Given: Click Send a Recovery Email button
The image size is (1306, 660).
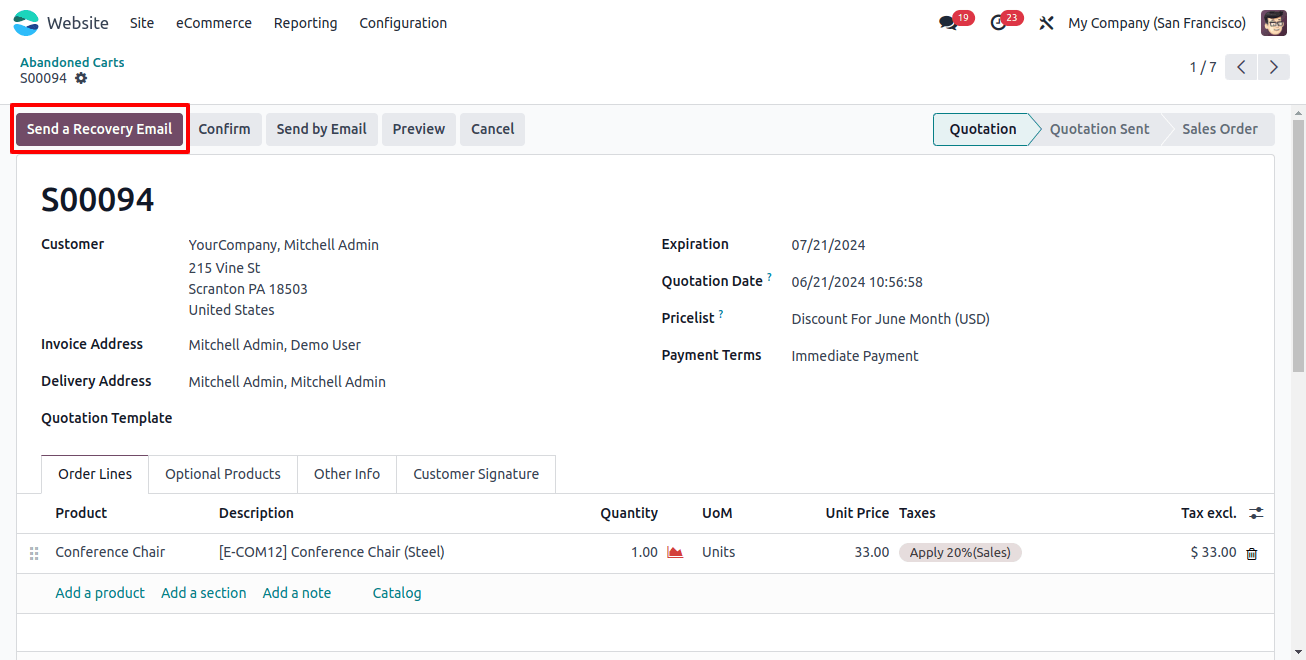Looking at the screenshot, I should click(x=99, y=129).
